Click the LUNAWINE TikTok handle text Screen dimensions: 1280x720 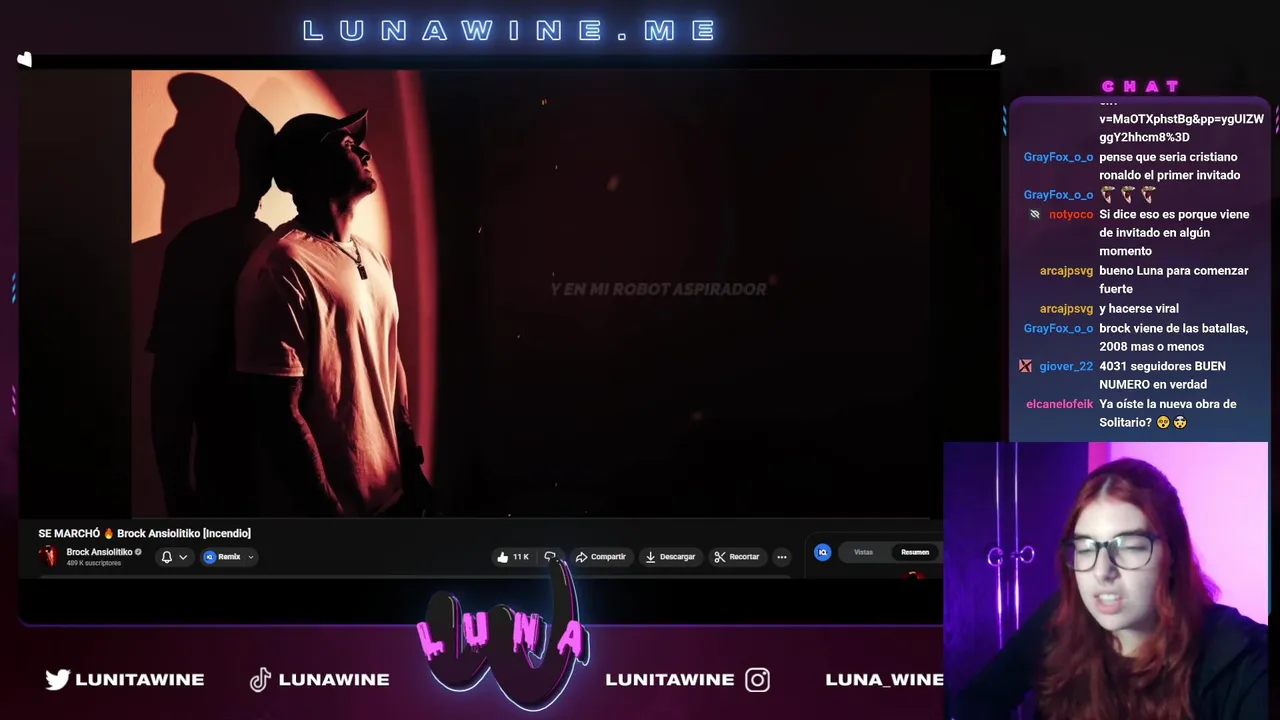334,680
